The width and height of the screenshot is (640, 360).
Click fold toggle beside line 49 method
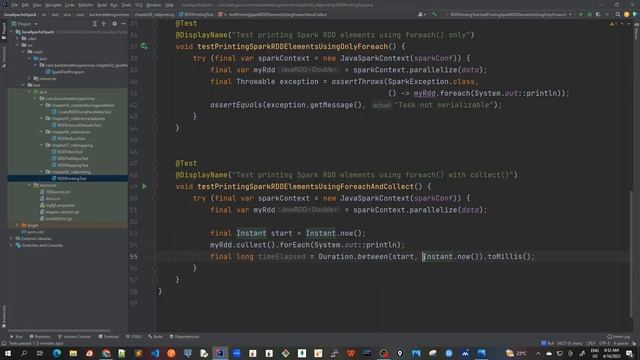156,187
